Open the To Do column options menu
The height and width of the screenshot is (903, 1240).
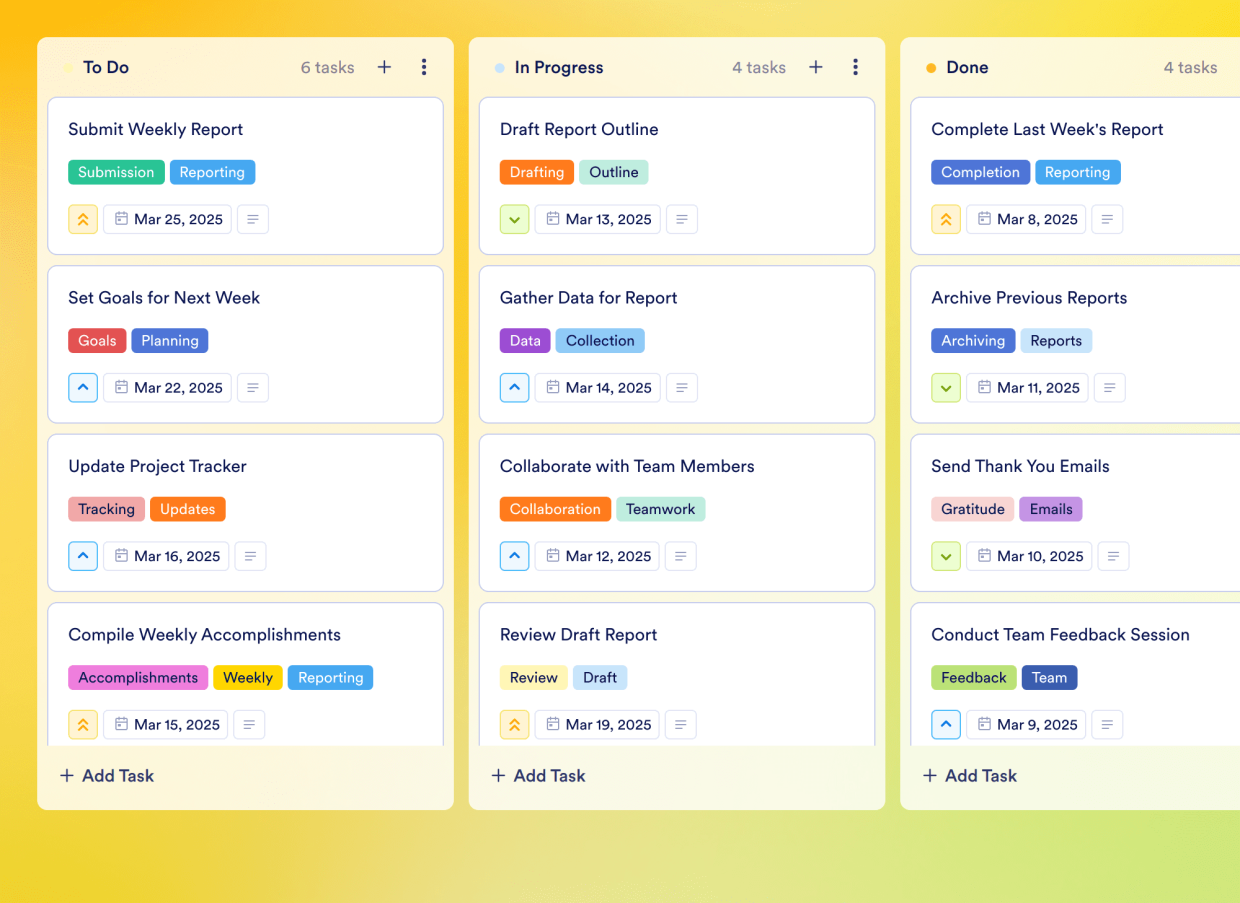(424, 67)
